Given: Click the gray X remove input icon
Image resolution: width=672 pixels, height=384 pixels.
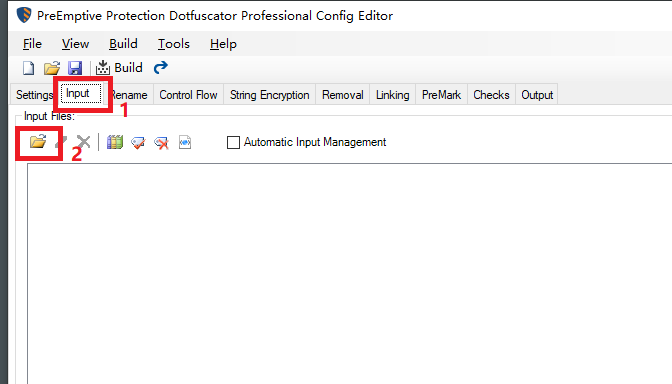Looking at the screenshot, I should pyautogui.click(x=84, y=142).
